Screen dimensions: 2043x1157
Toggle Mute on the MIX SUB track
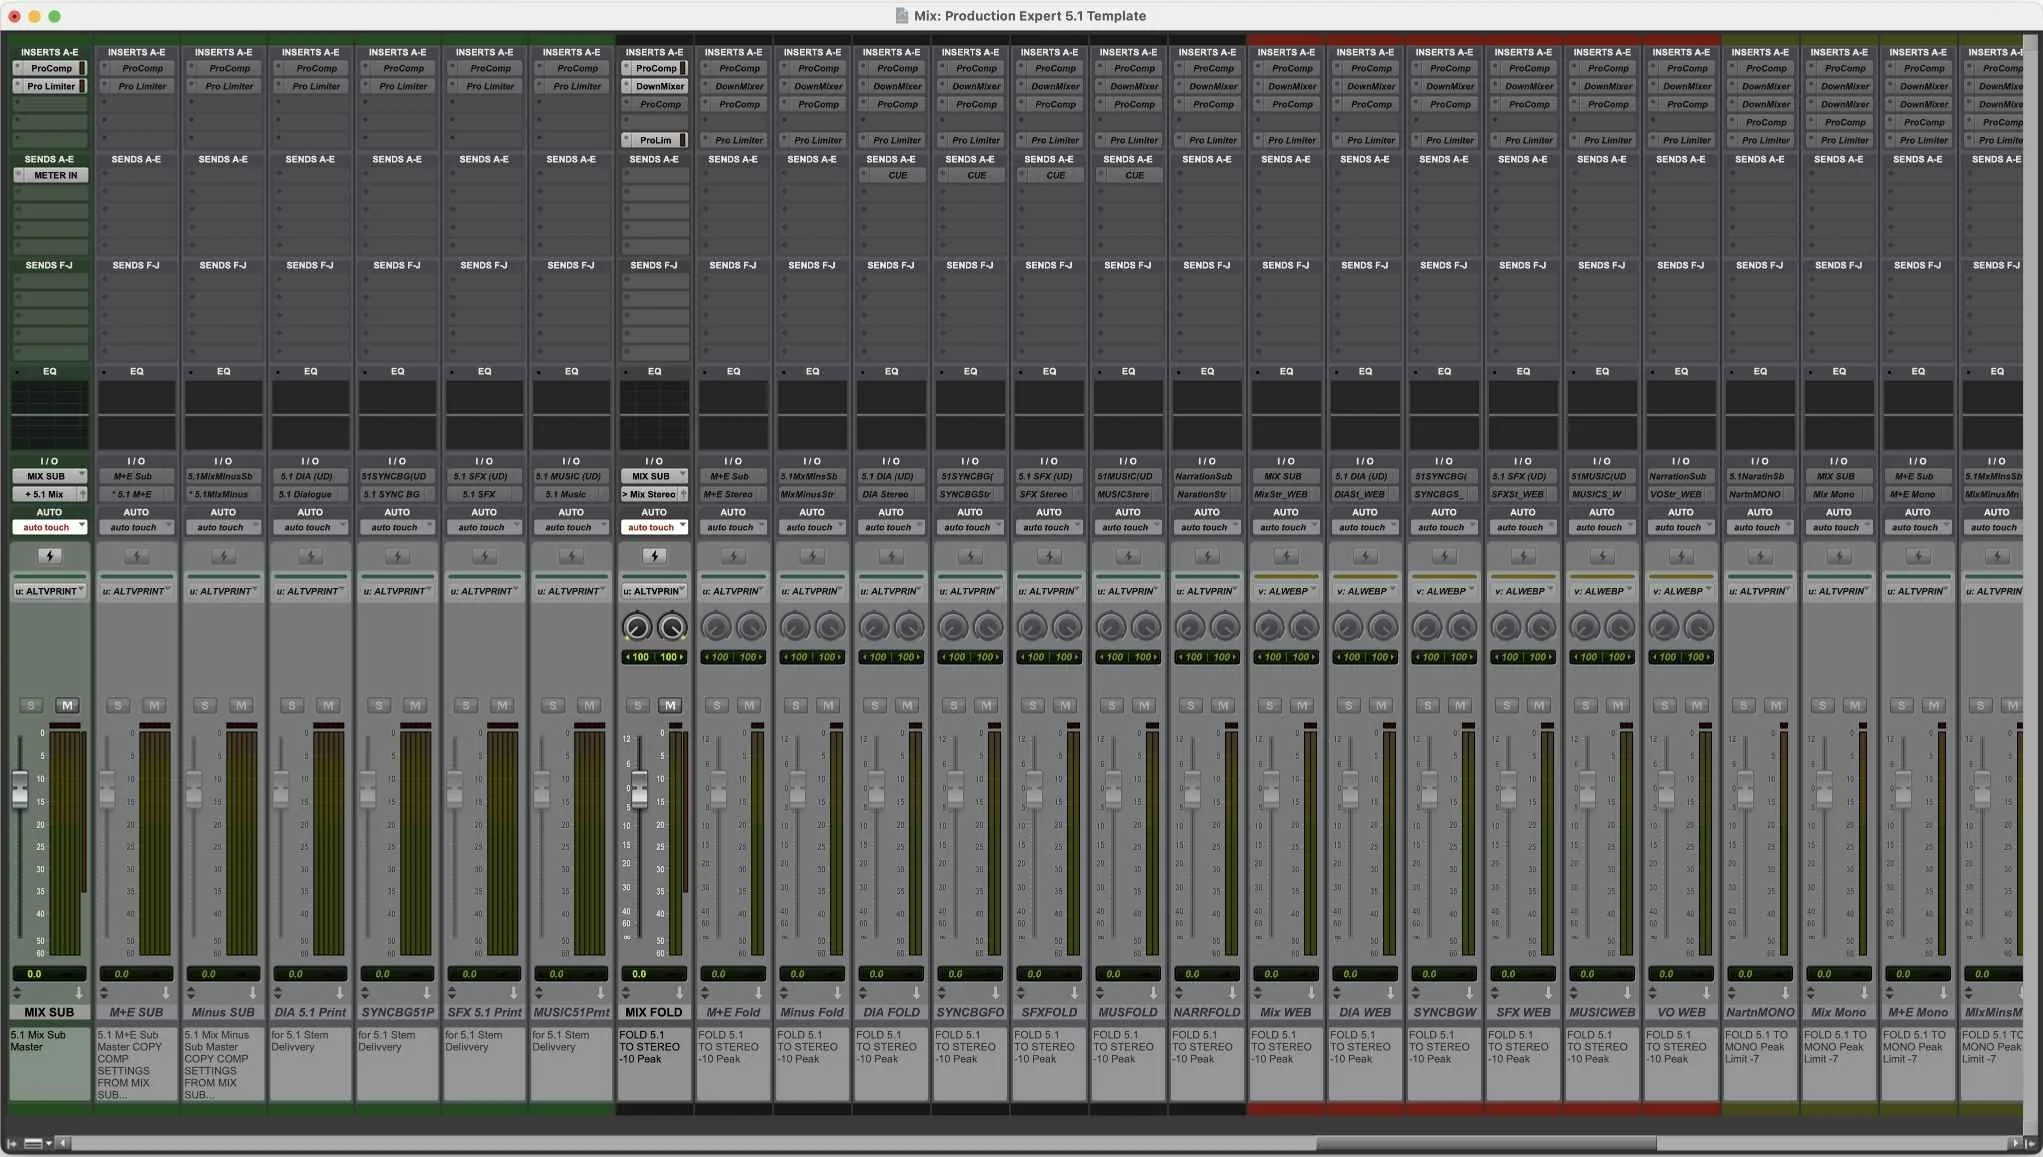67,706
